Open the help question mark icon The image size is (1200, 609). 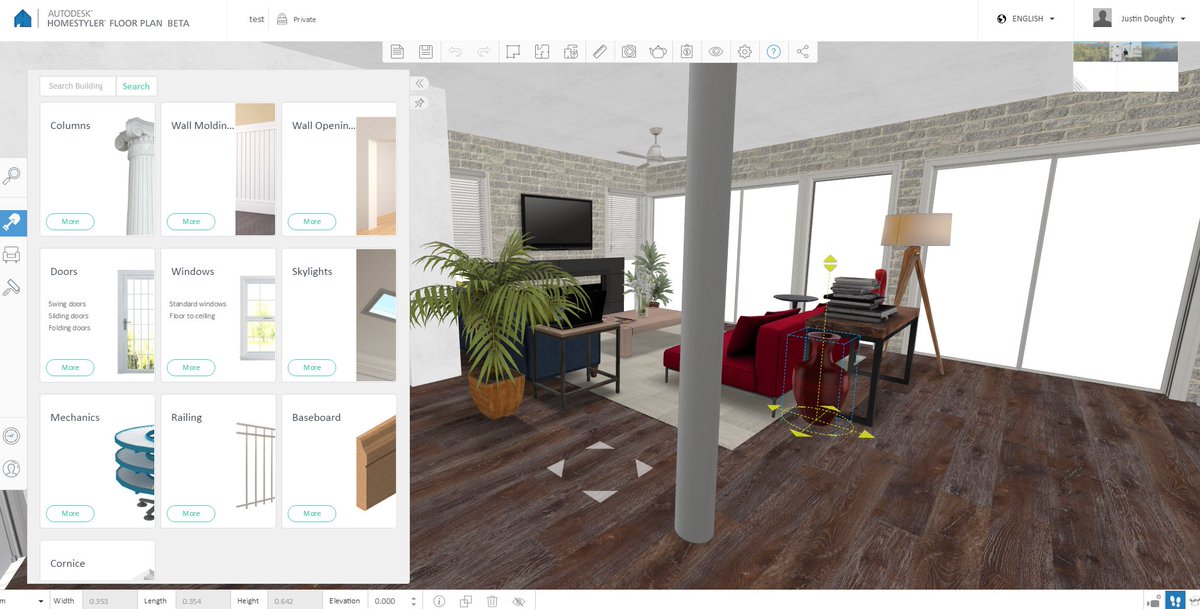(774, 51)
